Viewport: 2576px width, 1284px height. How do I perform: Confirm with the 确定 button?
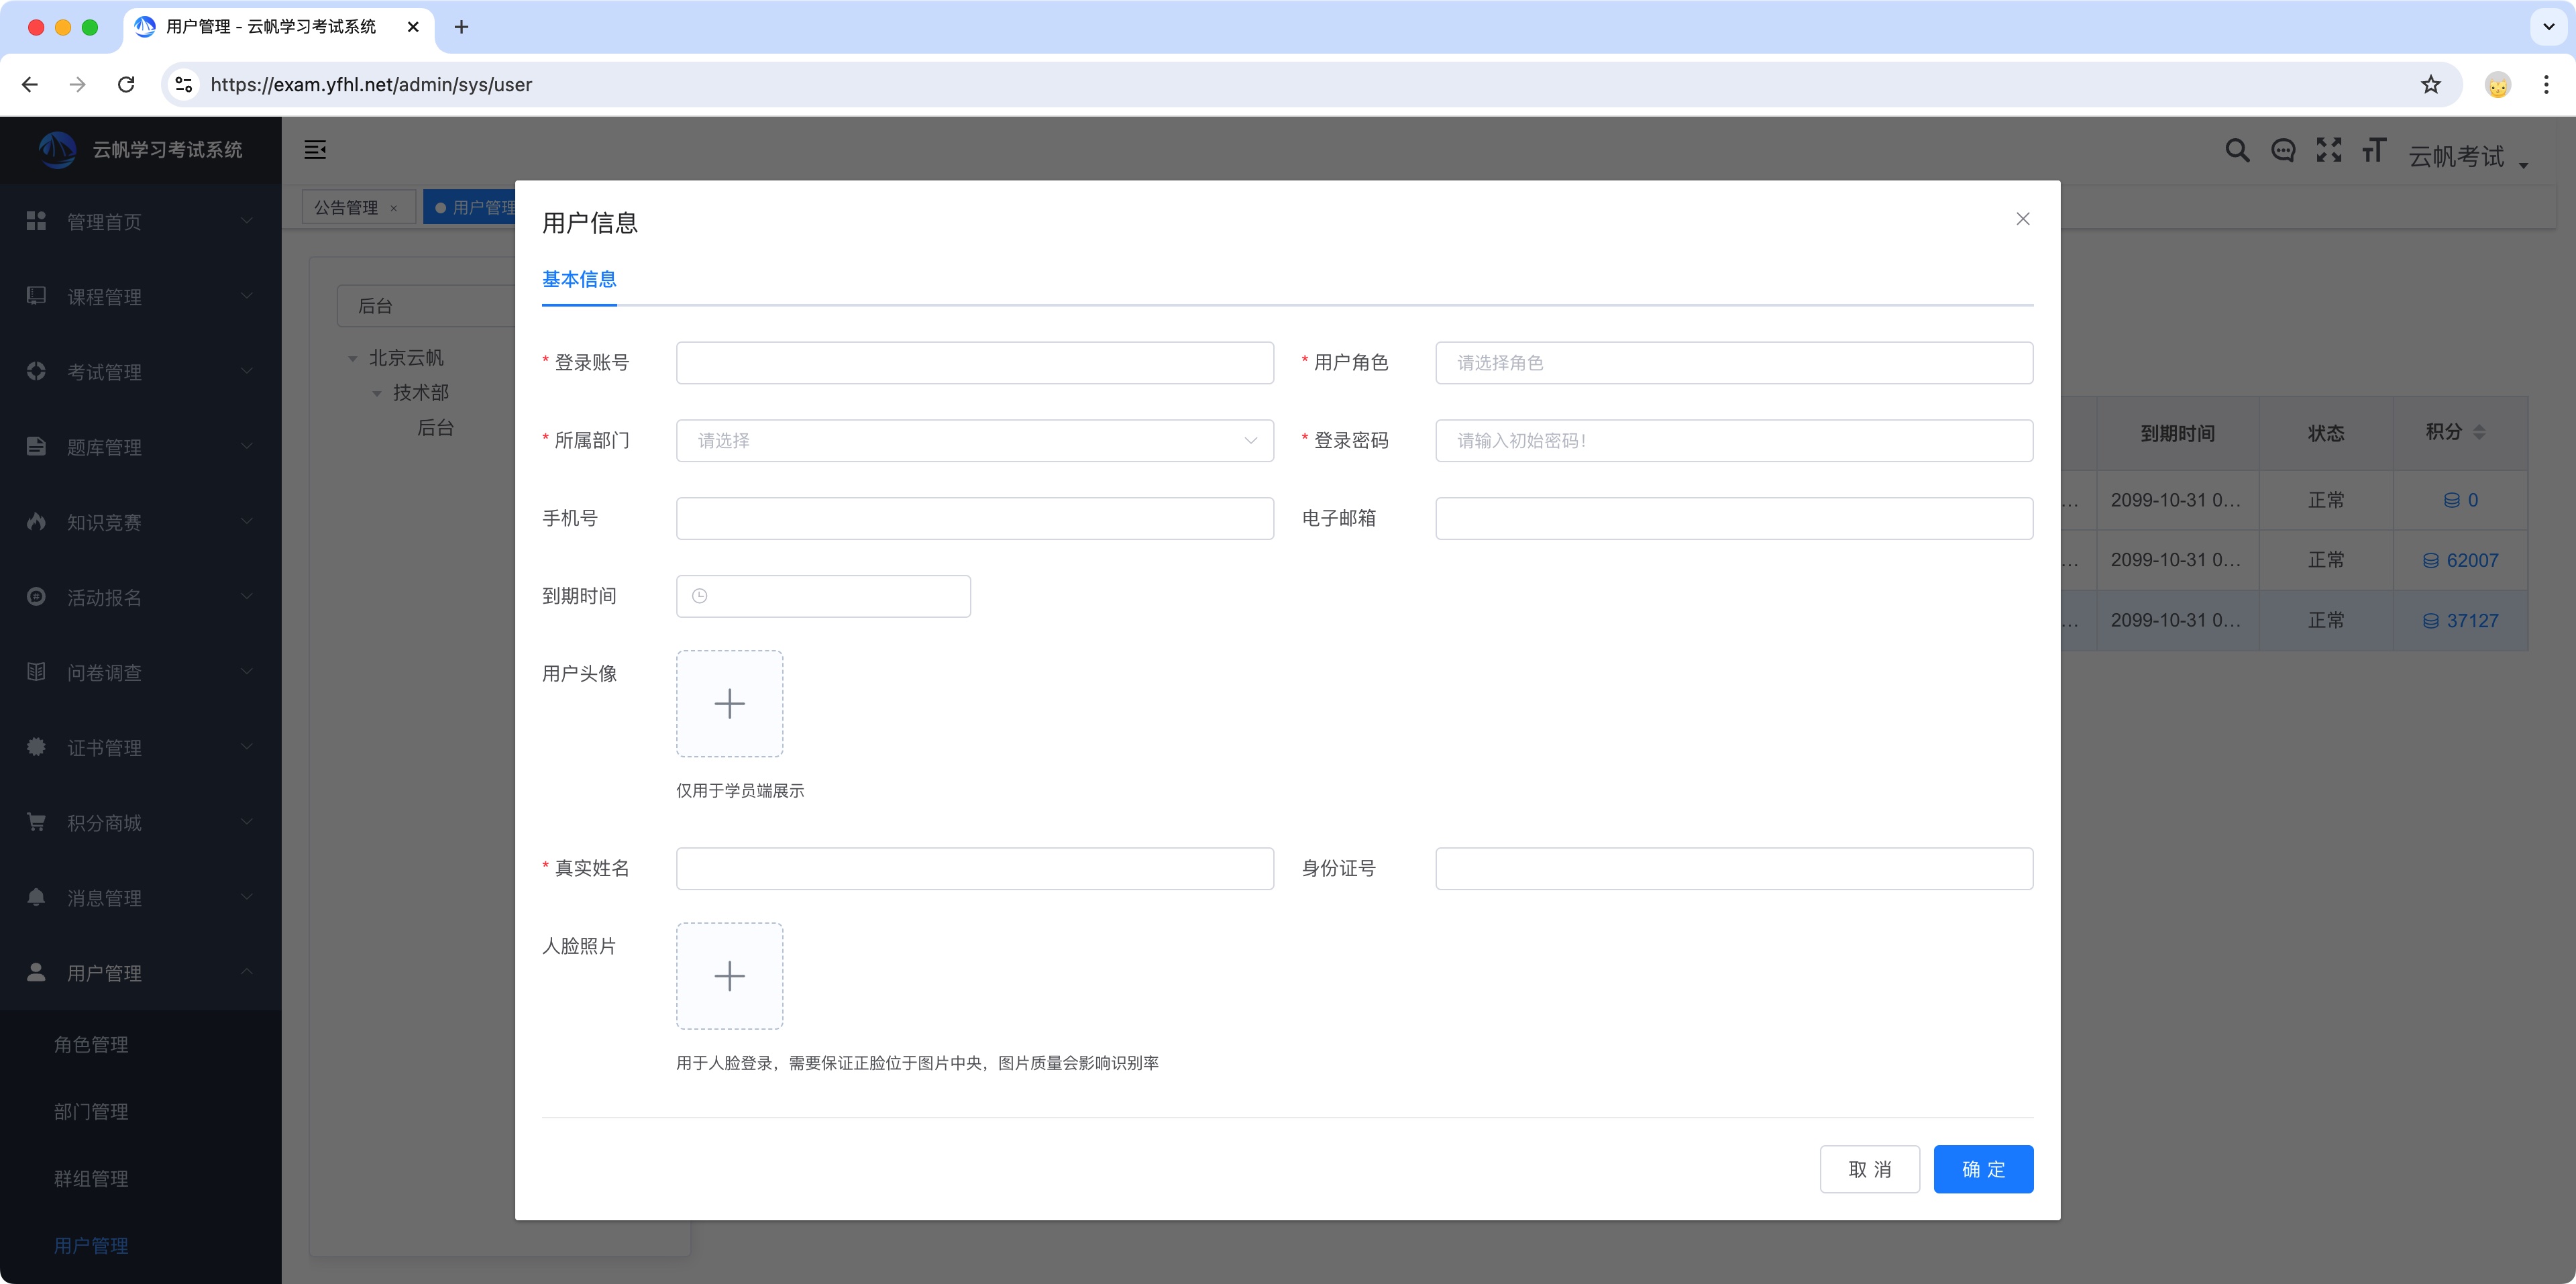(x=1983, y=1169)
